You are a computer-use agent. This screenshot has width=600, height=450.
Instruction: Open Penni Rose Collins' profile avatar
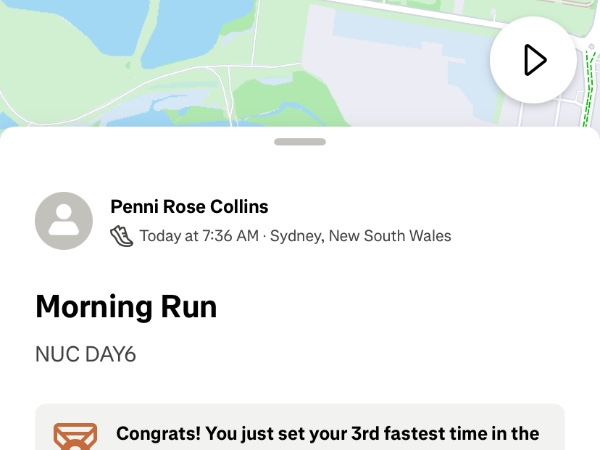64,221
